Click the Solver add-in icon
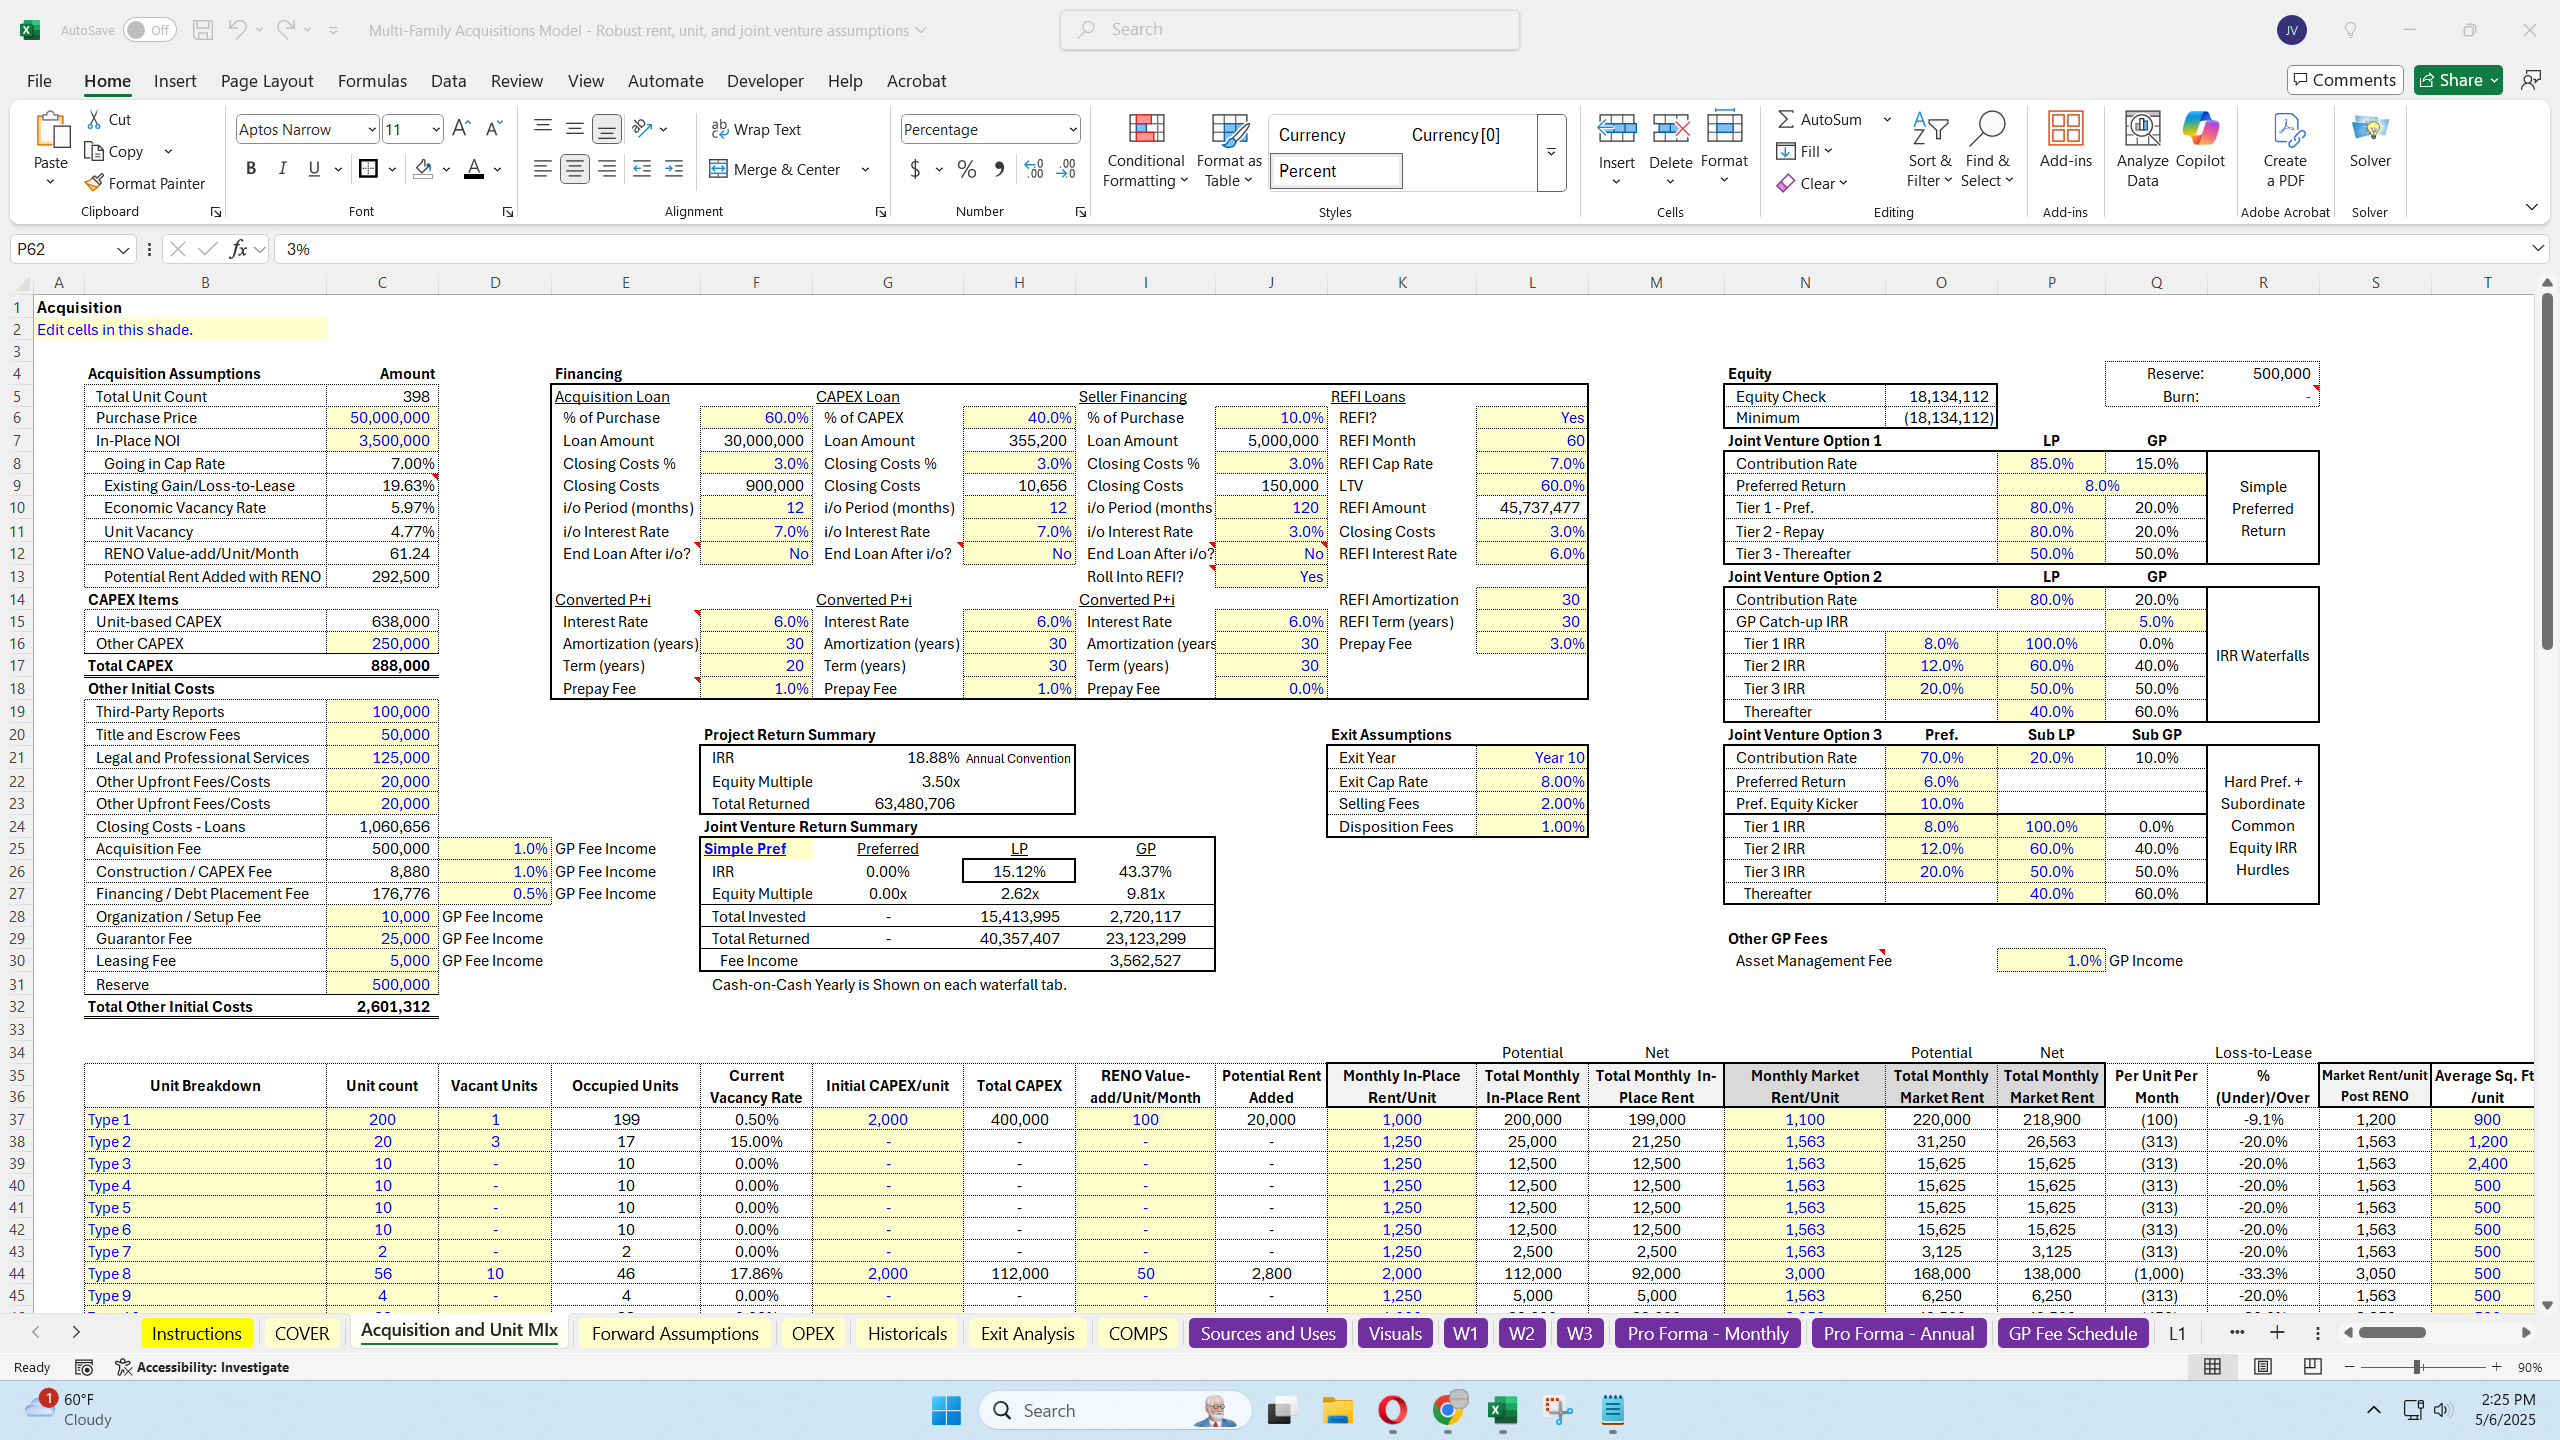The width and height of the screenshot is (2560, 1440). [2369, 130]
